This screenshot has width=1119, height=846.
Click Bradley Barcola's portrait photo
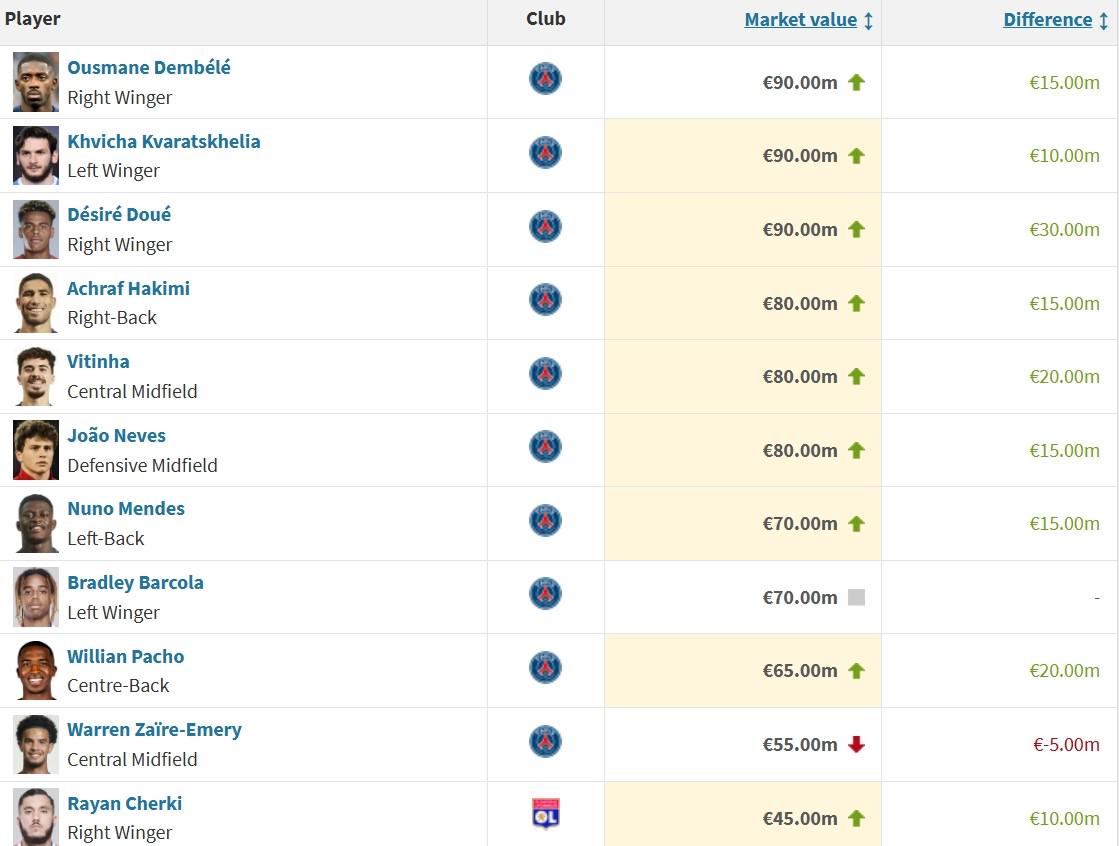(x=36, y=597)
